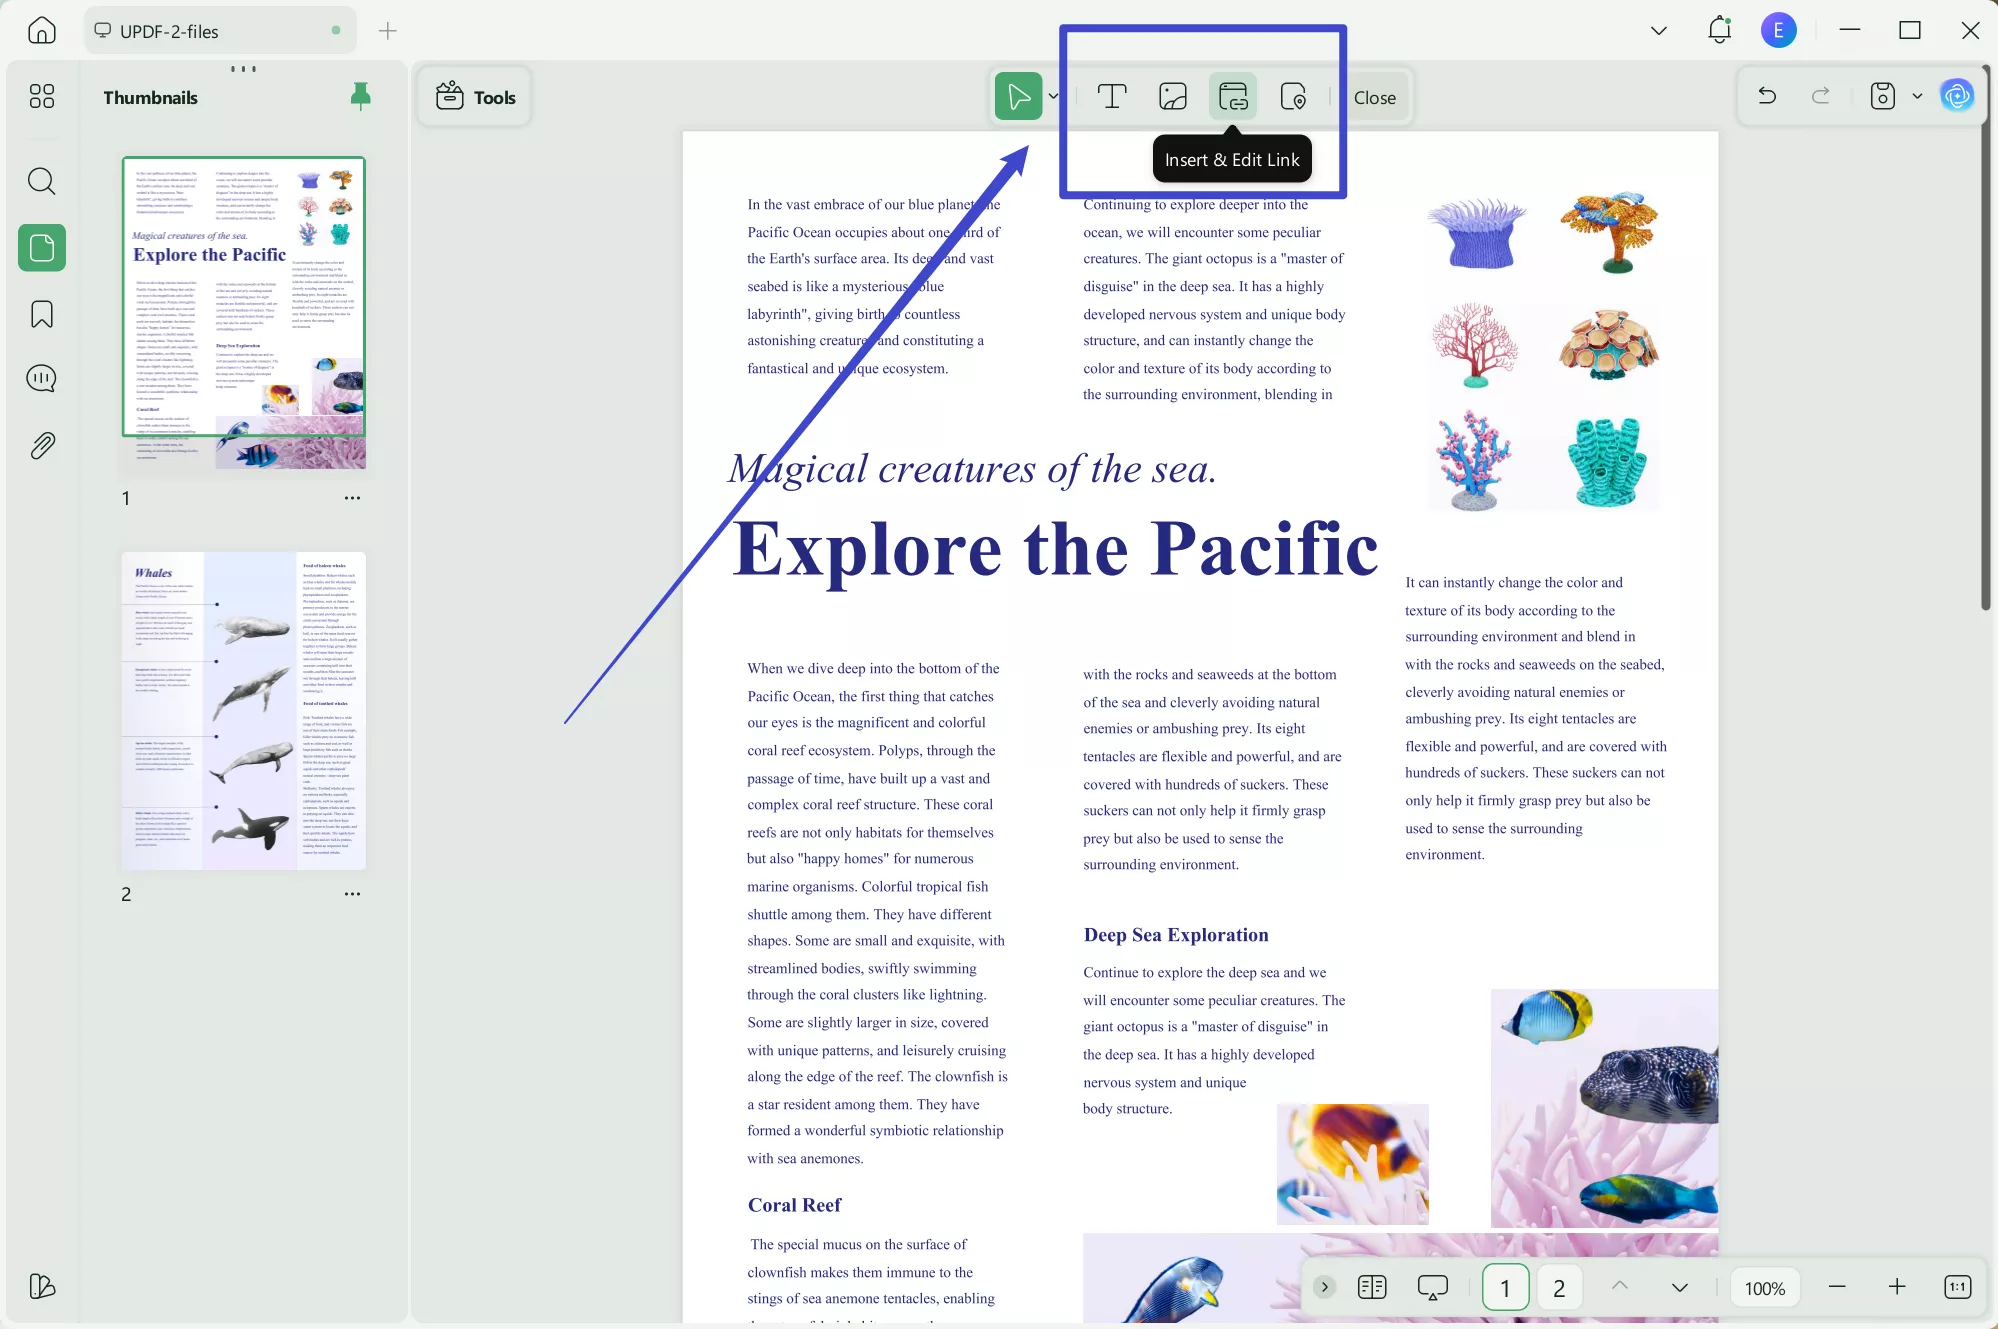Open the UPDF AI assistant icon
Viewport: 1998px width, 1329px height.
(x=1956, y=96)
